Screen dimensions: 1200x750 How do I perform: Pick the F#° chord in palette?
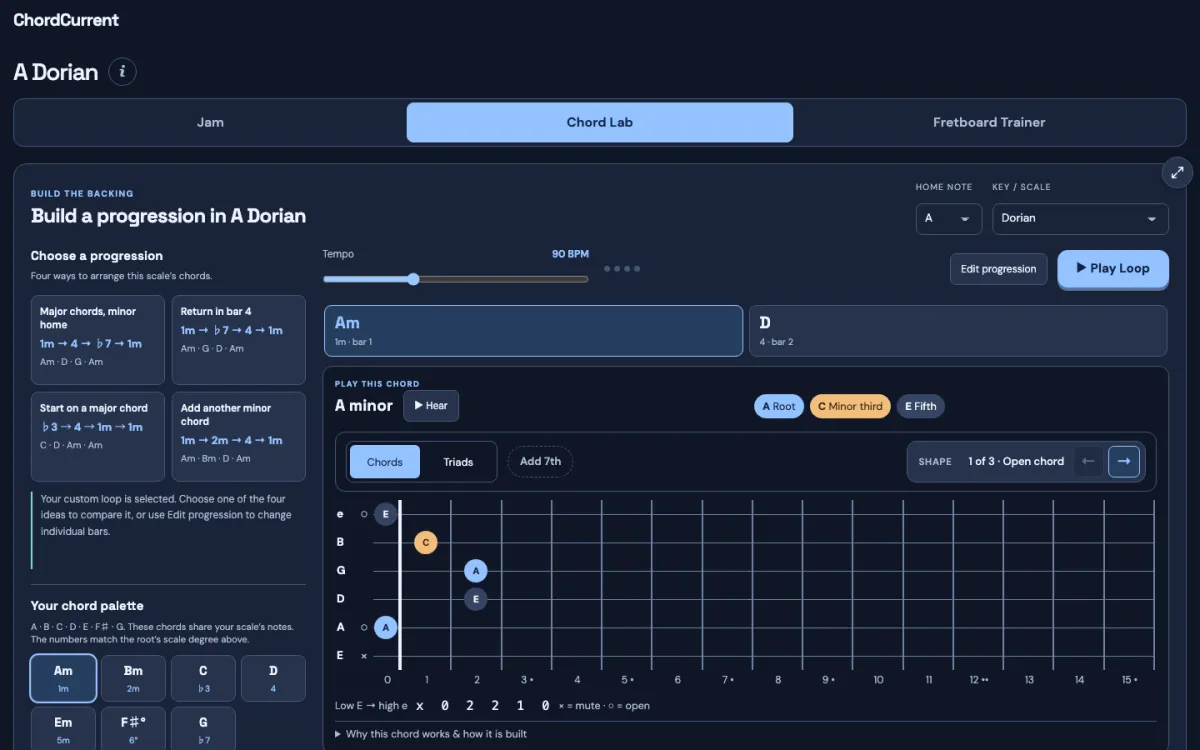pos(133,728)
